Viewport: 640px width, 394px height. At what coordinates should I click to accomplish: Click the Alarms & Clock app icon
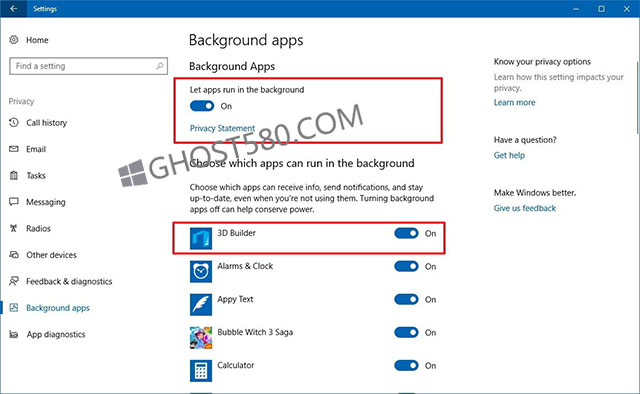[201, 272]
